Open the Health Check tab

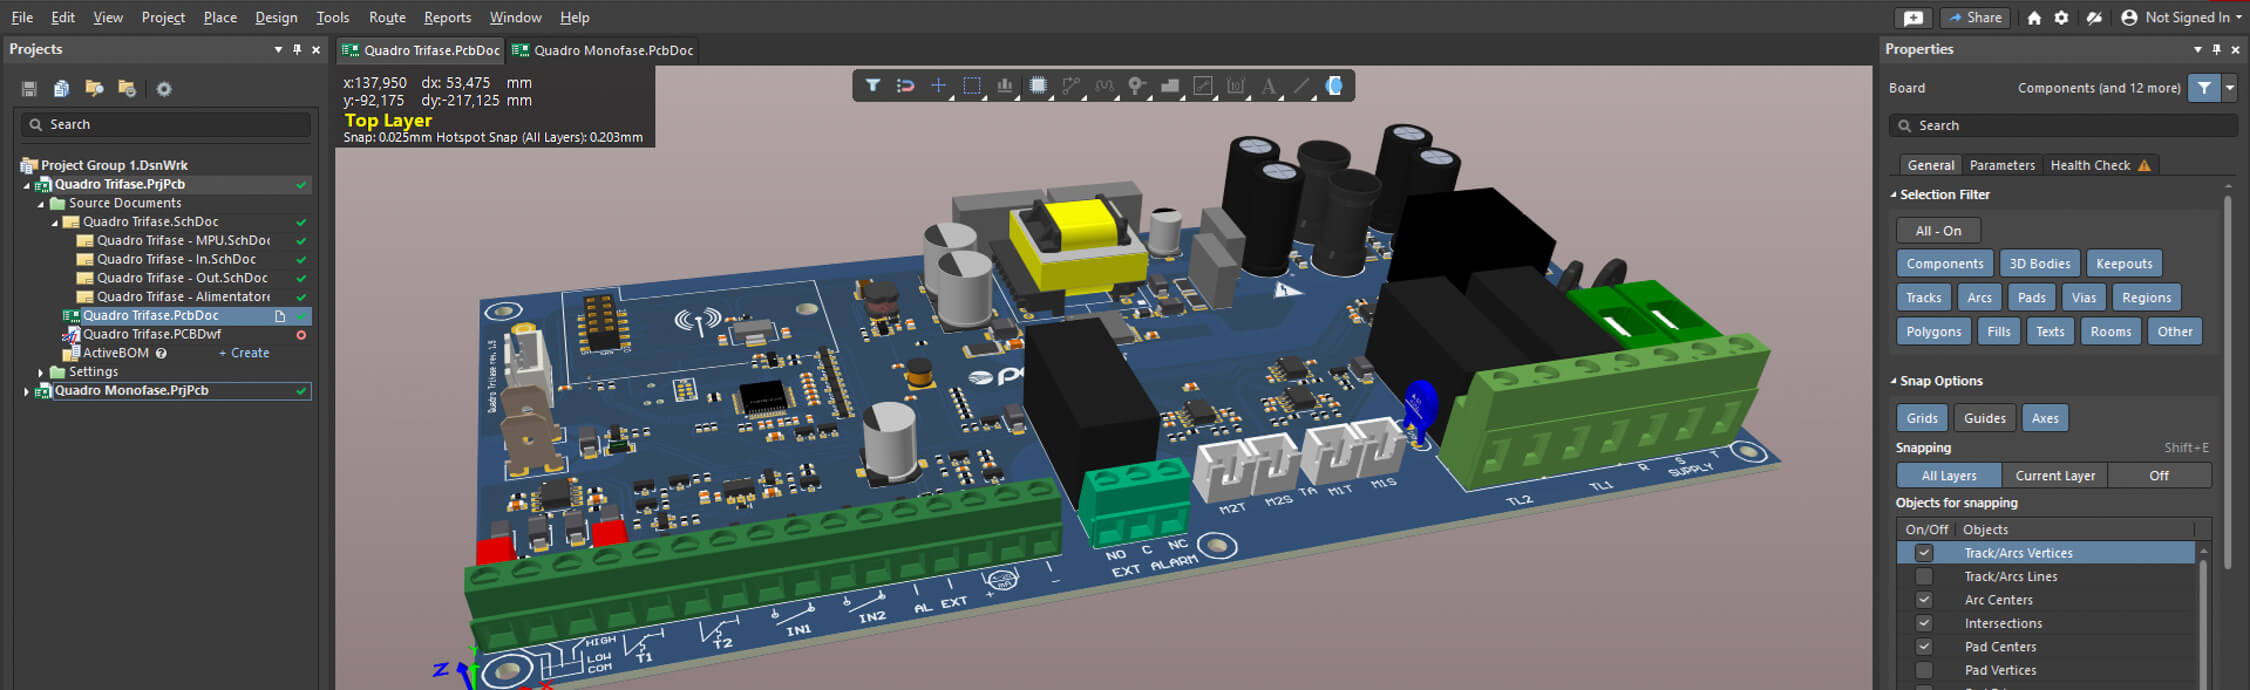(x=2099, y=165)
